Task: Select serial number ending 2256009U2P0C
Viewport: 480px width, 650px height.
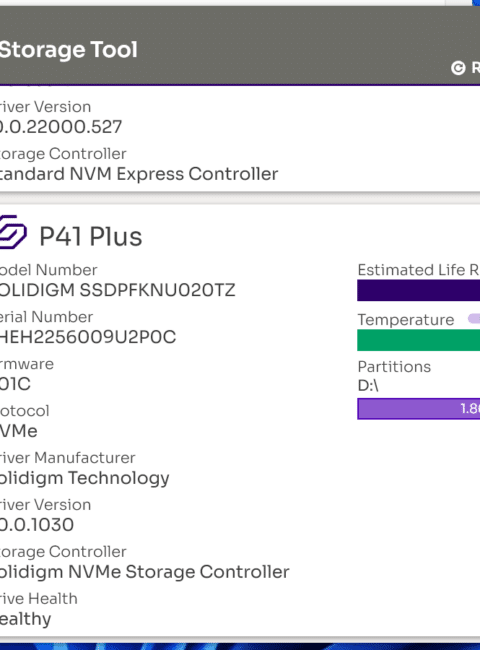Action: point(88,337)
